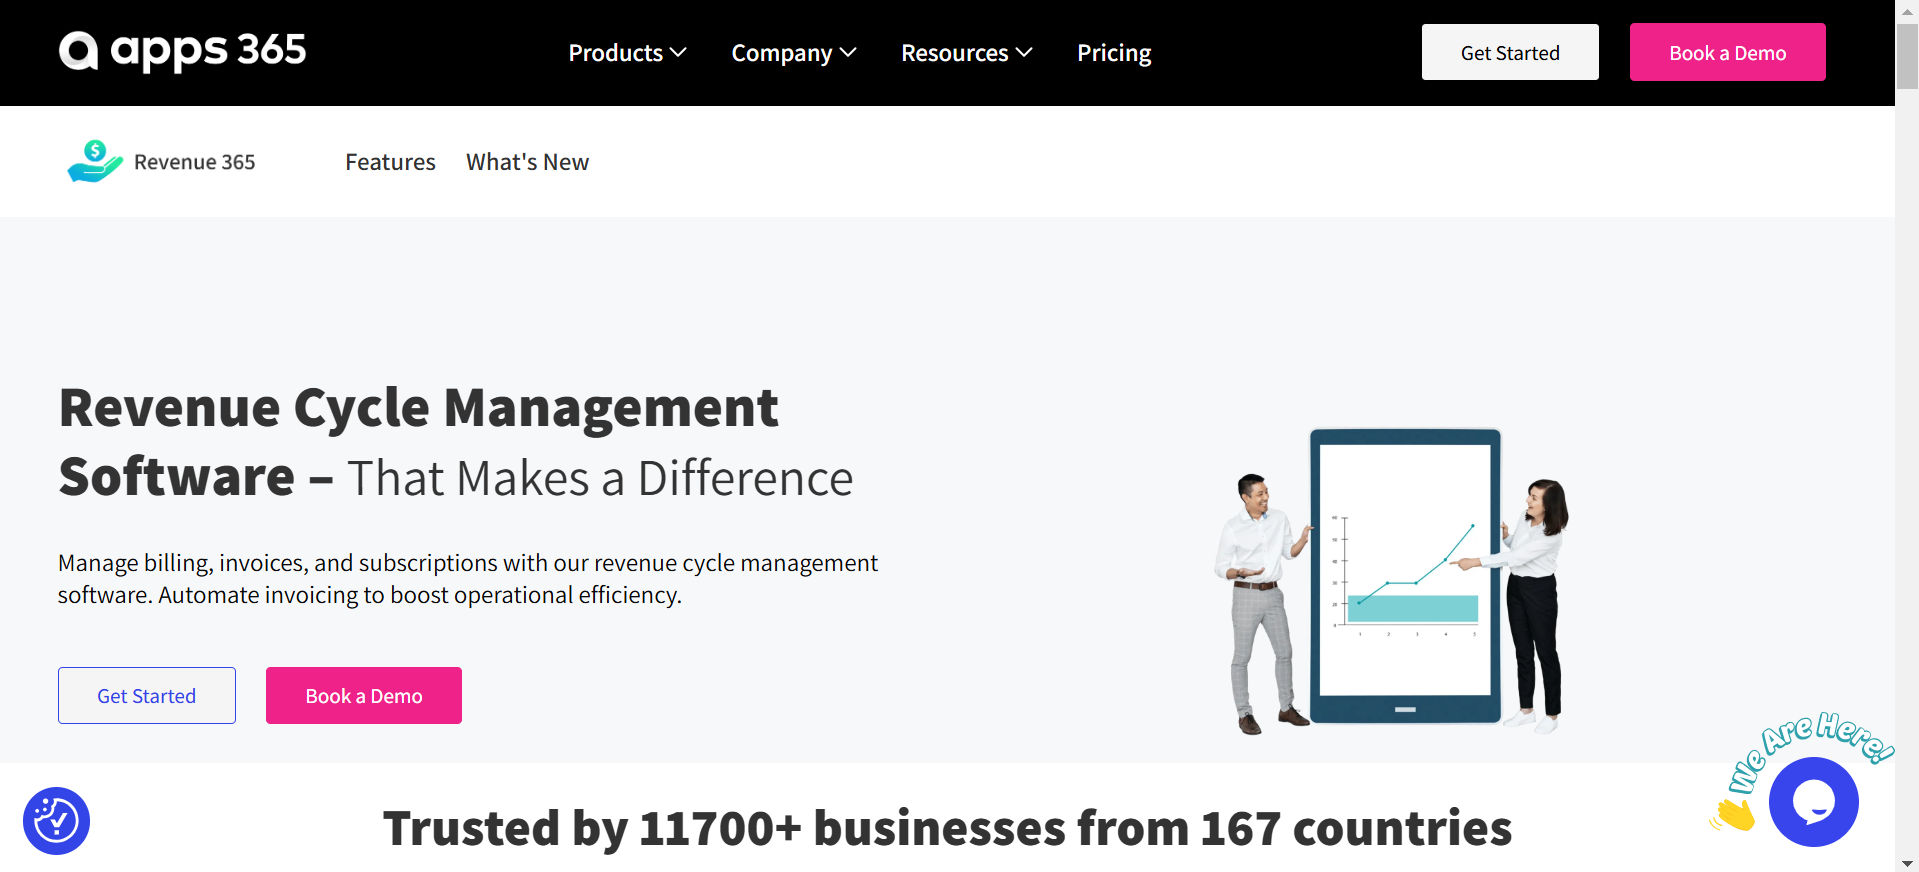Image resolution: width=1919 pixels, height=872 pixels.
Task: Click the apps 365 logo
Action: [182, 51]
